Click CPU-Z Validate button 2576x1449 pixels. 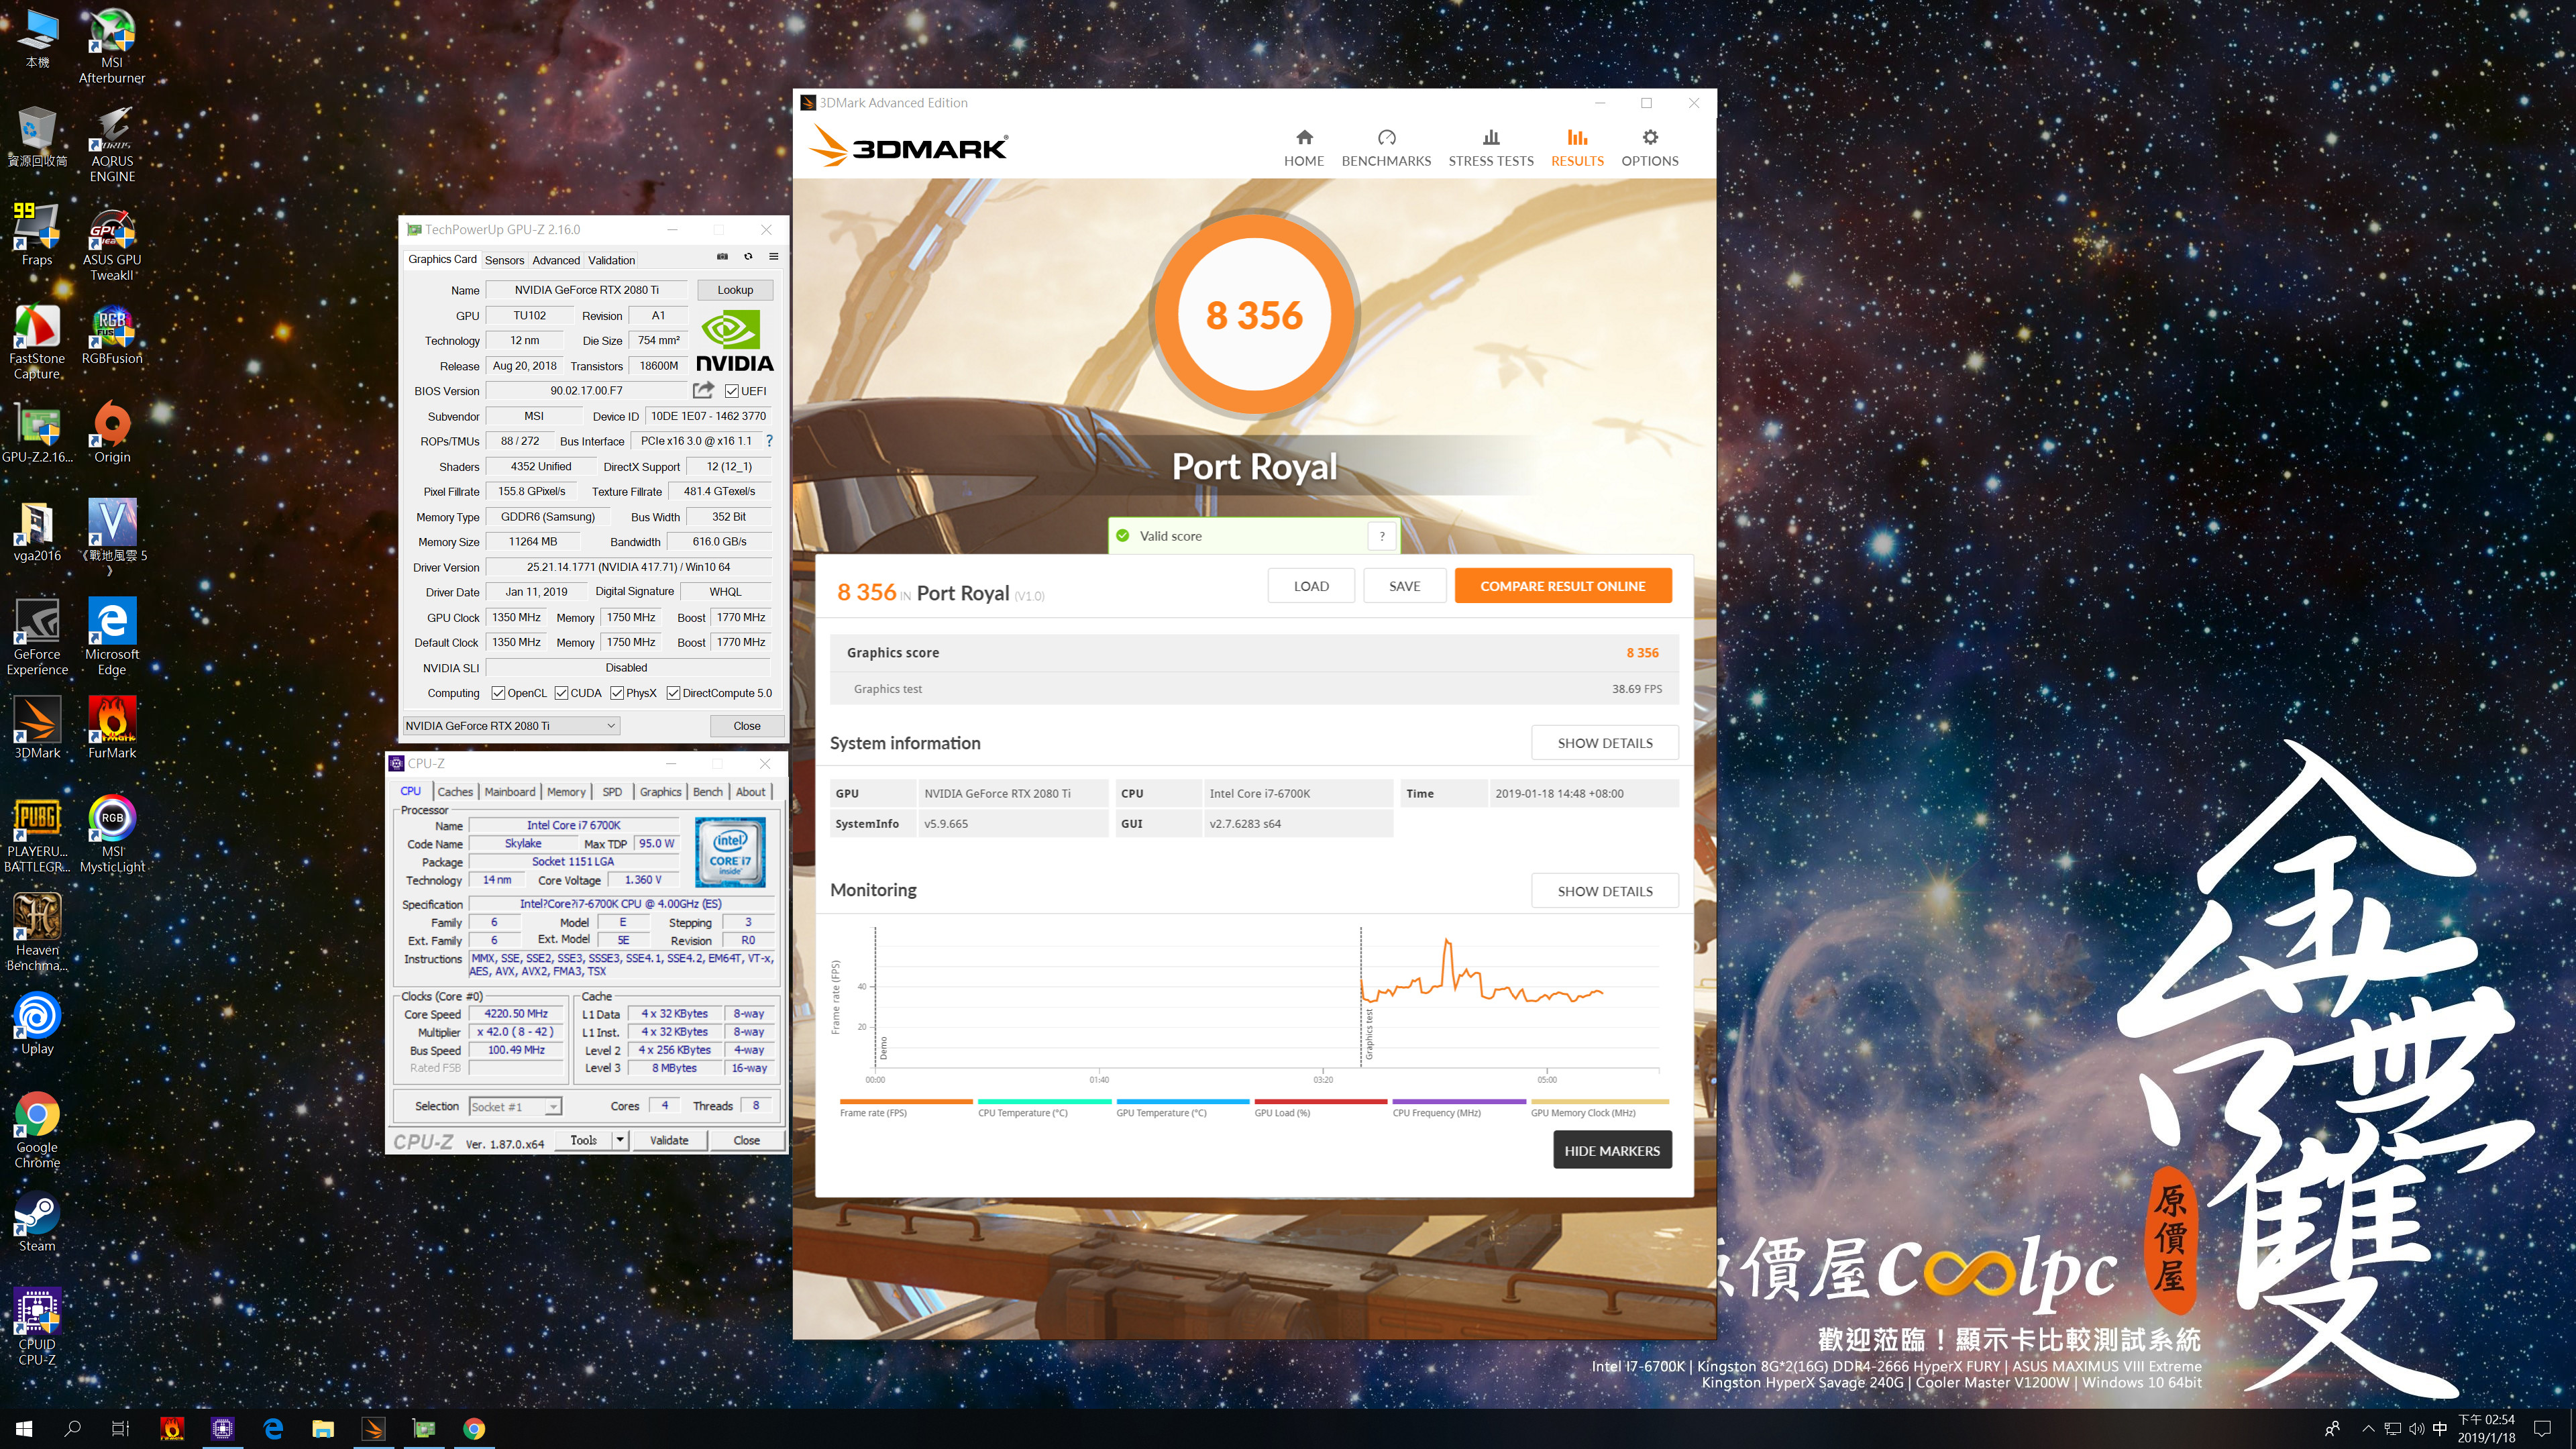(669, 1140)
